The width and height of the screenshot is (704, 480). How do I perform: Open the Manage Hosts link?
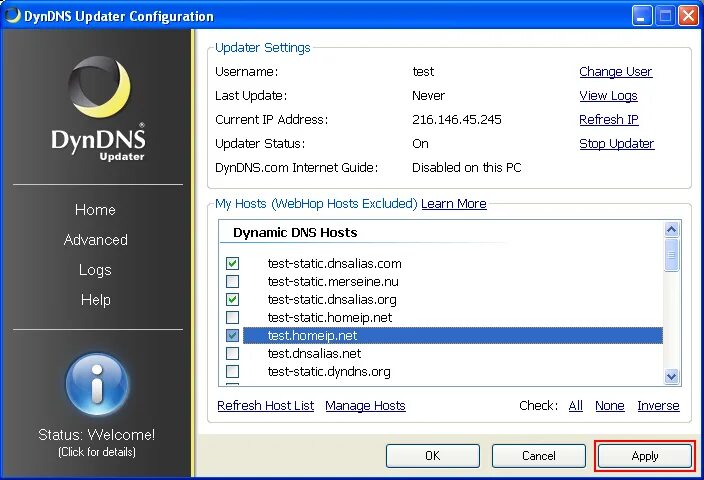pos(365,405)
